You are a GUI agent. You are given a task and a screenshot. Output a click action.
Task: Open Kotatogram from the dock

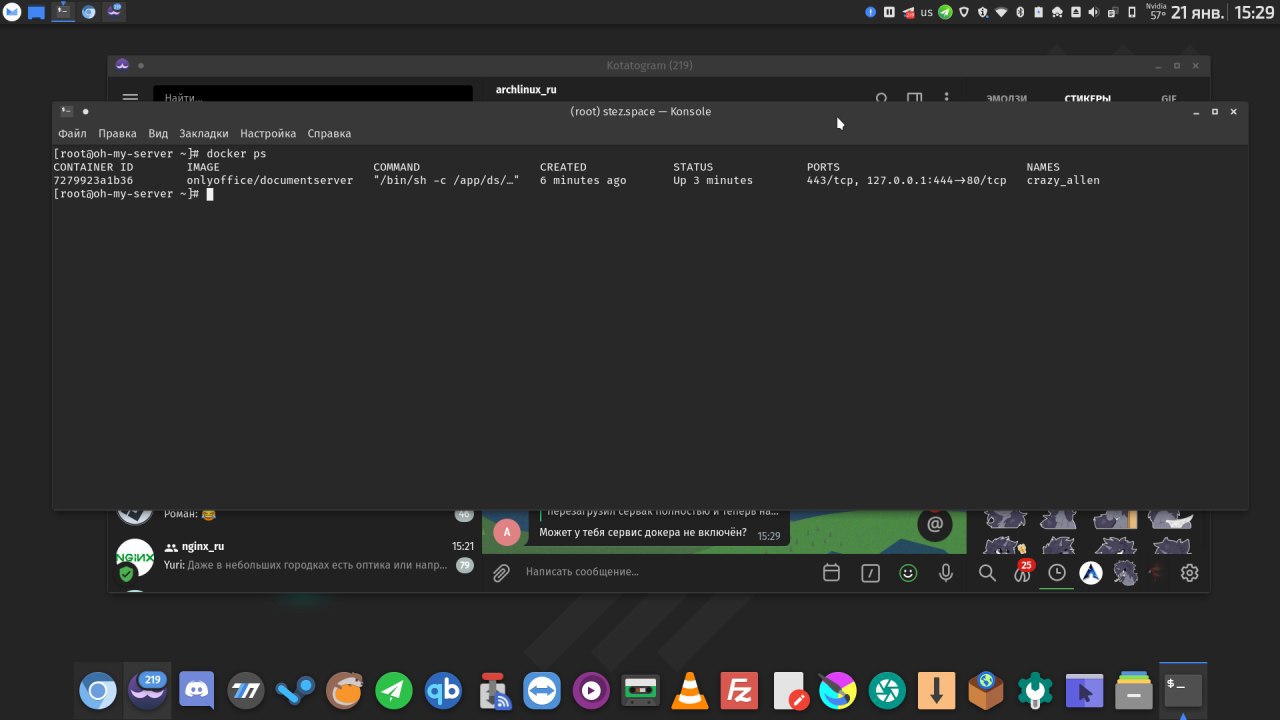(147, 691)
